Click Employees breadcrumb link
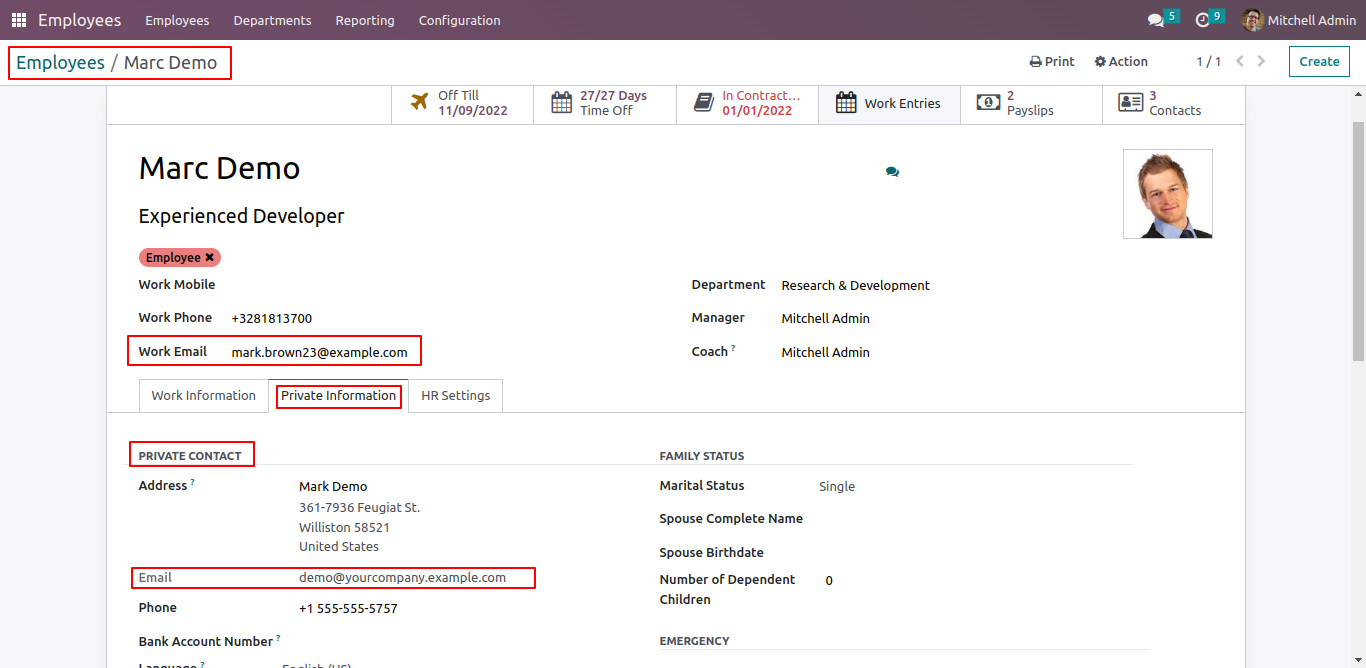Screen dimensions: 1366x668 click(x=60, y=63)
